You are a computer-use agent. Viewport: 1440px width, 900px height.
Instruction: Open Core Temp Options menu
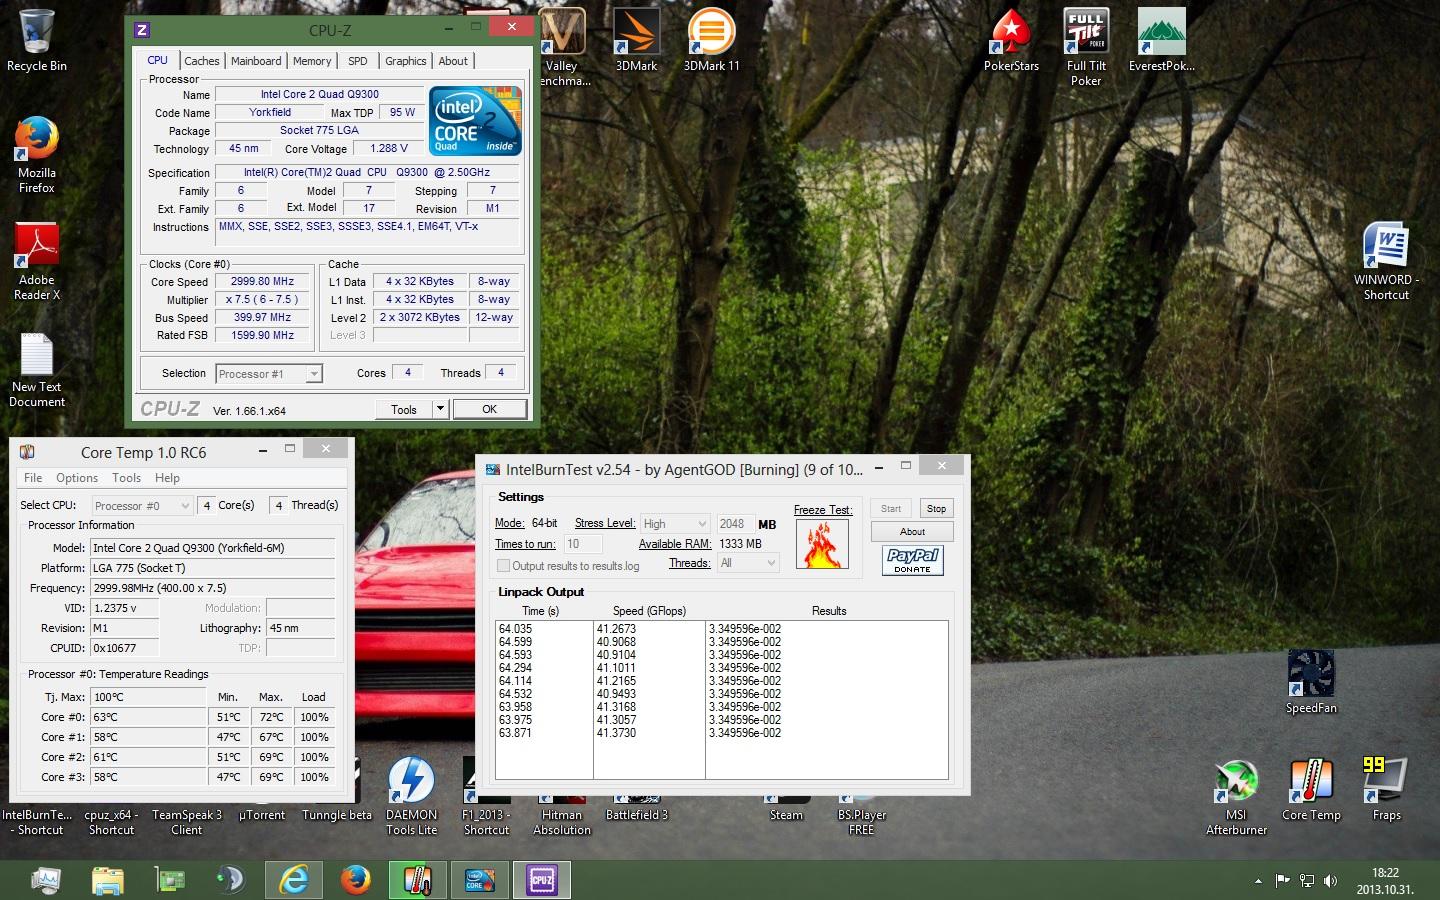[x=77, y=478]
